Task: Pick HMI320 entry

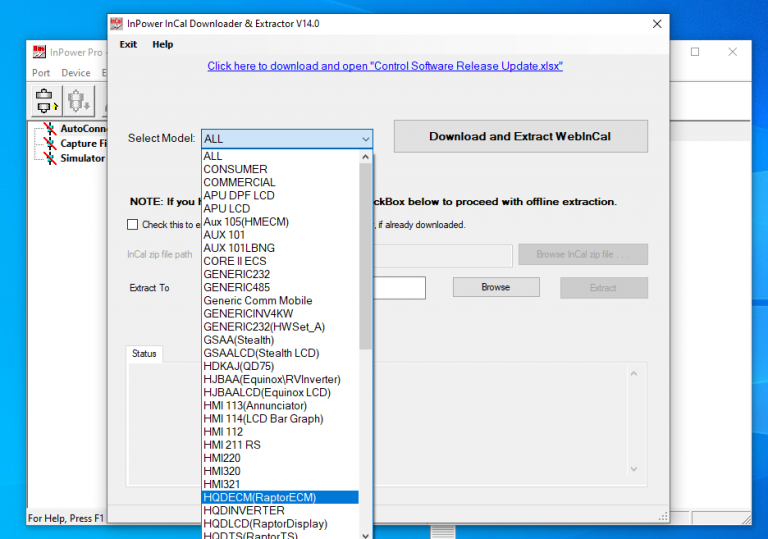Action: pos(280,471)
